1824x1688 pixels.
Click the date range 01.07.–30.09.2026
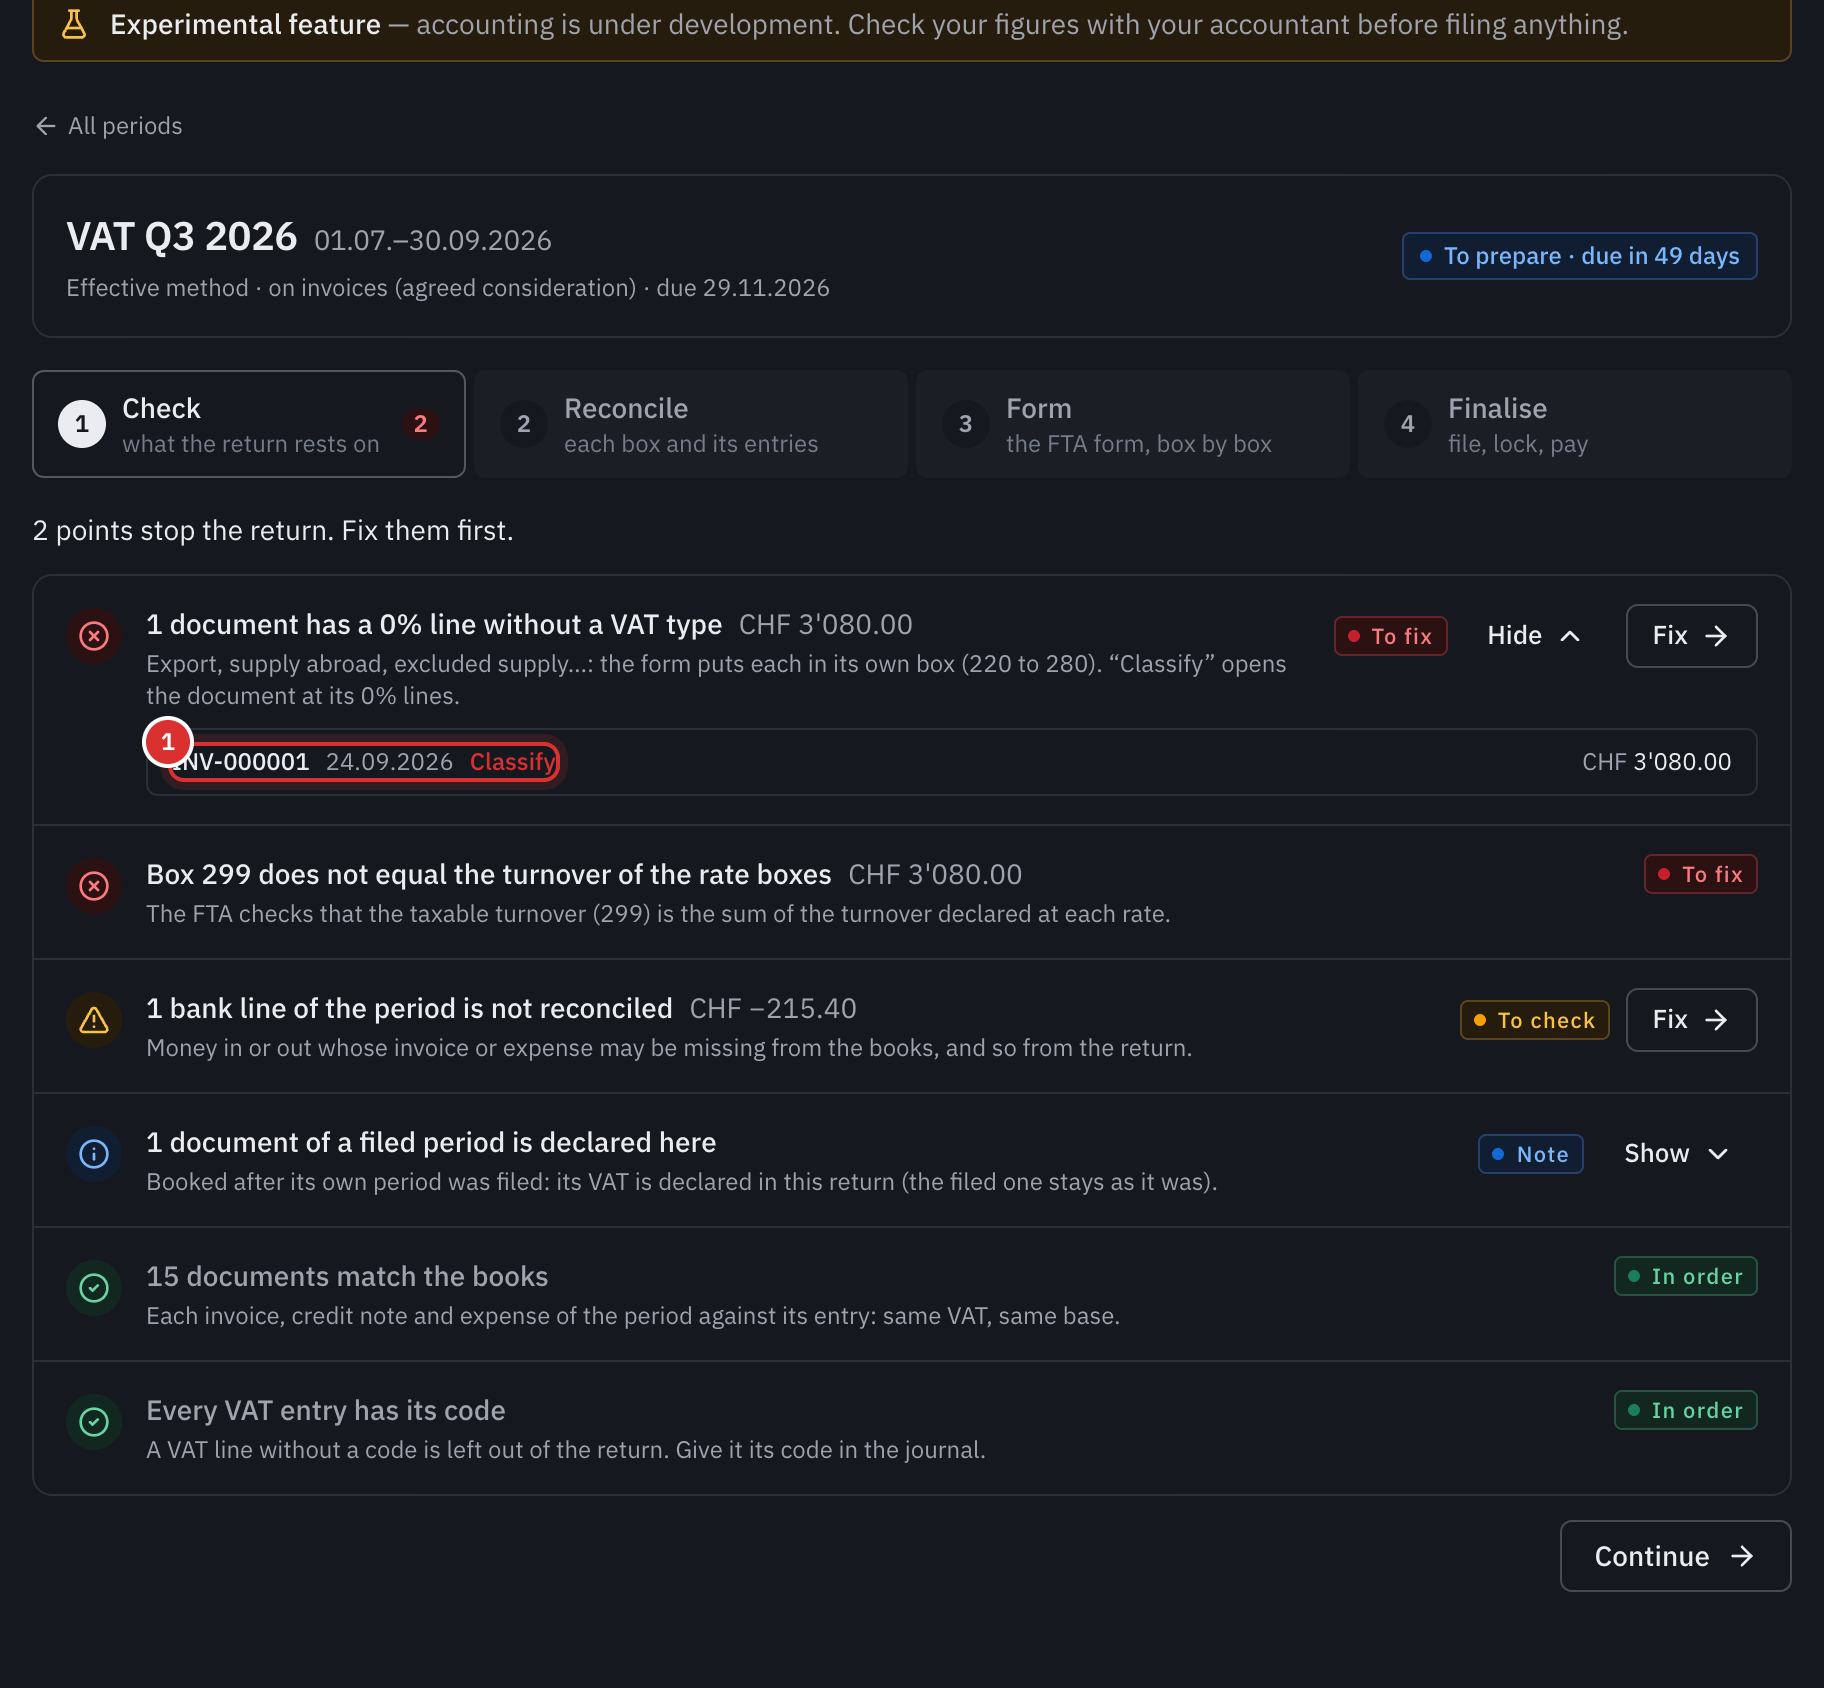433,240
